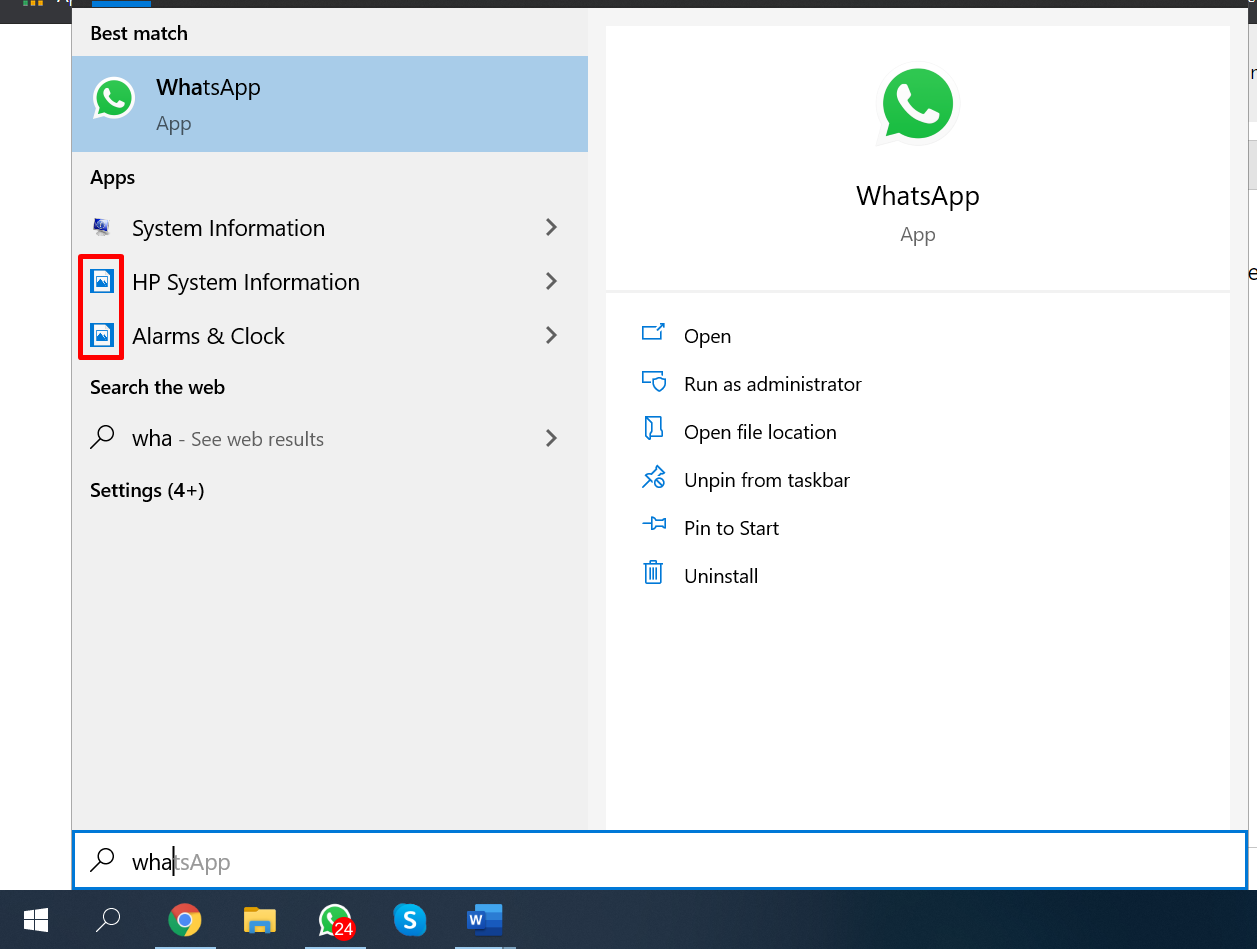1257x949 pixels.
Task: Select Pin to Start
Action: point(731,528)
